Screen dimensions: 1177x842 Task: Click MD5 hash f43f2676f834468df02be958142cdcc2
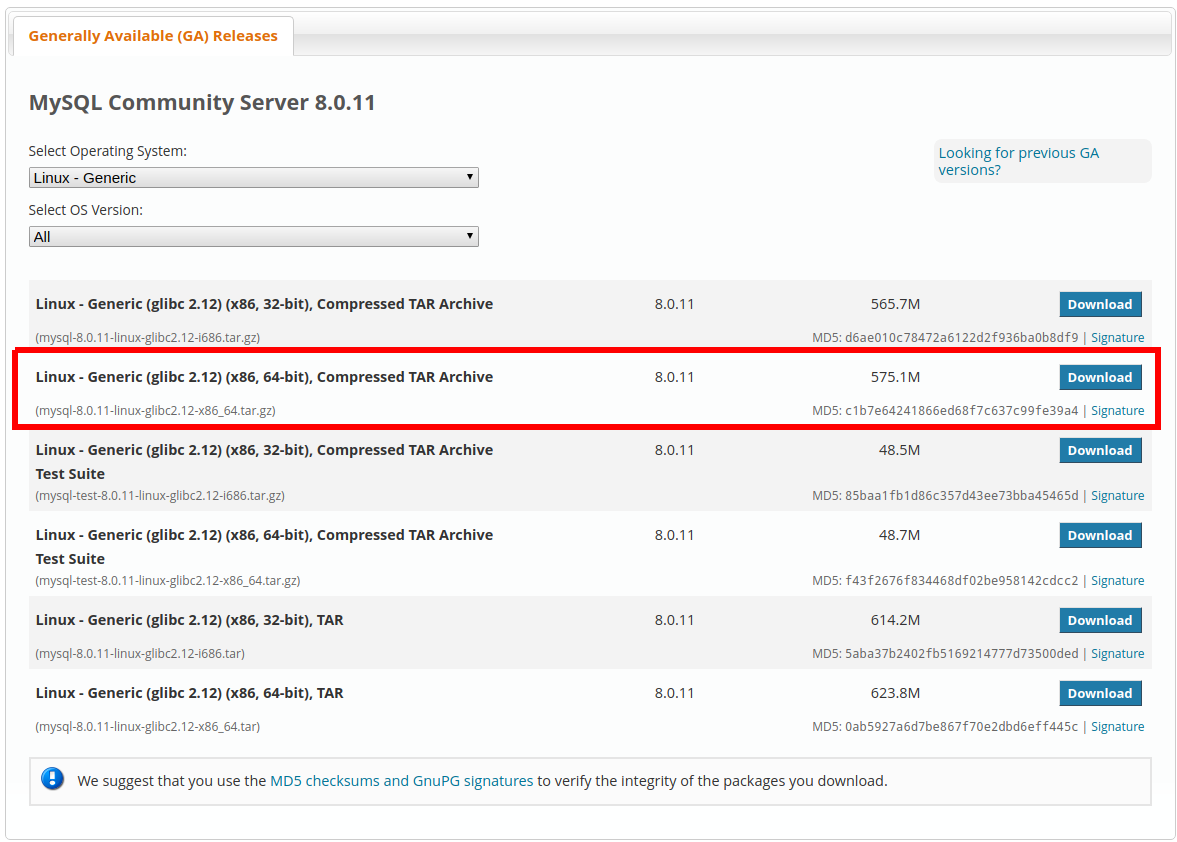(962, 580)
